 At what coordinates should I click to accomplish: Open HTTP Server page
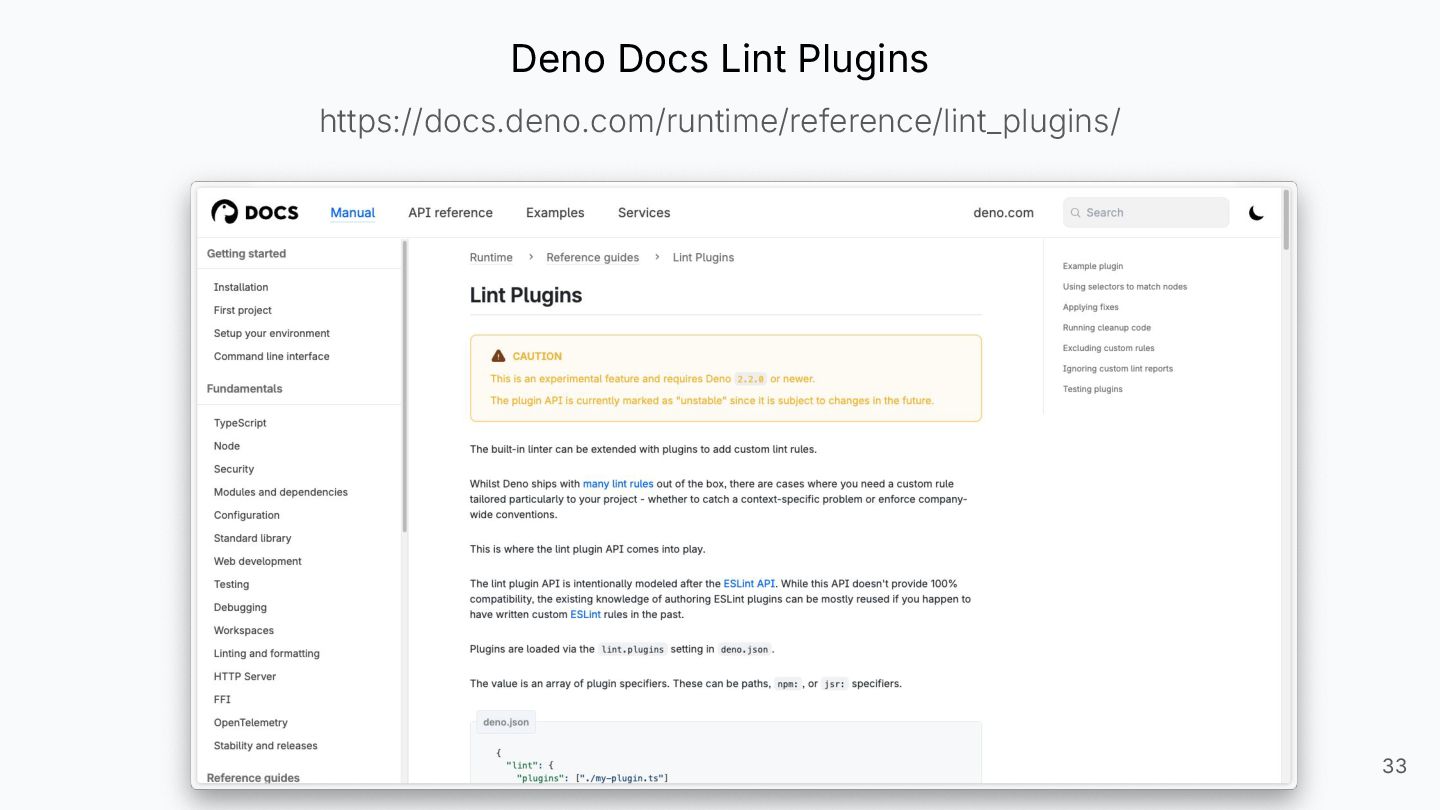coord(245,676)
